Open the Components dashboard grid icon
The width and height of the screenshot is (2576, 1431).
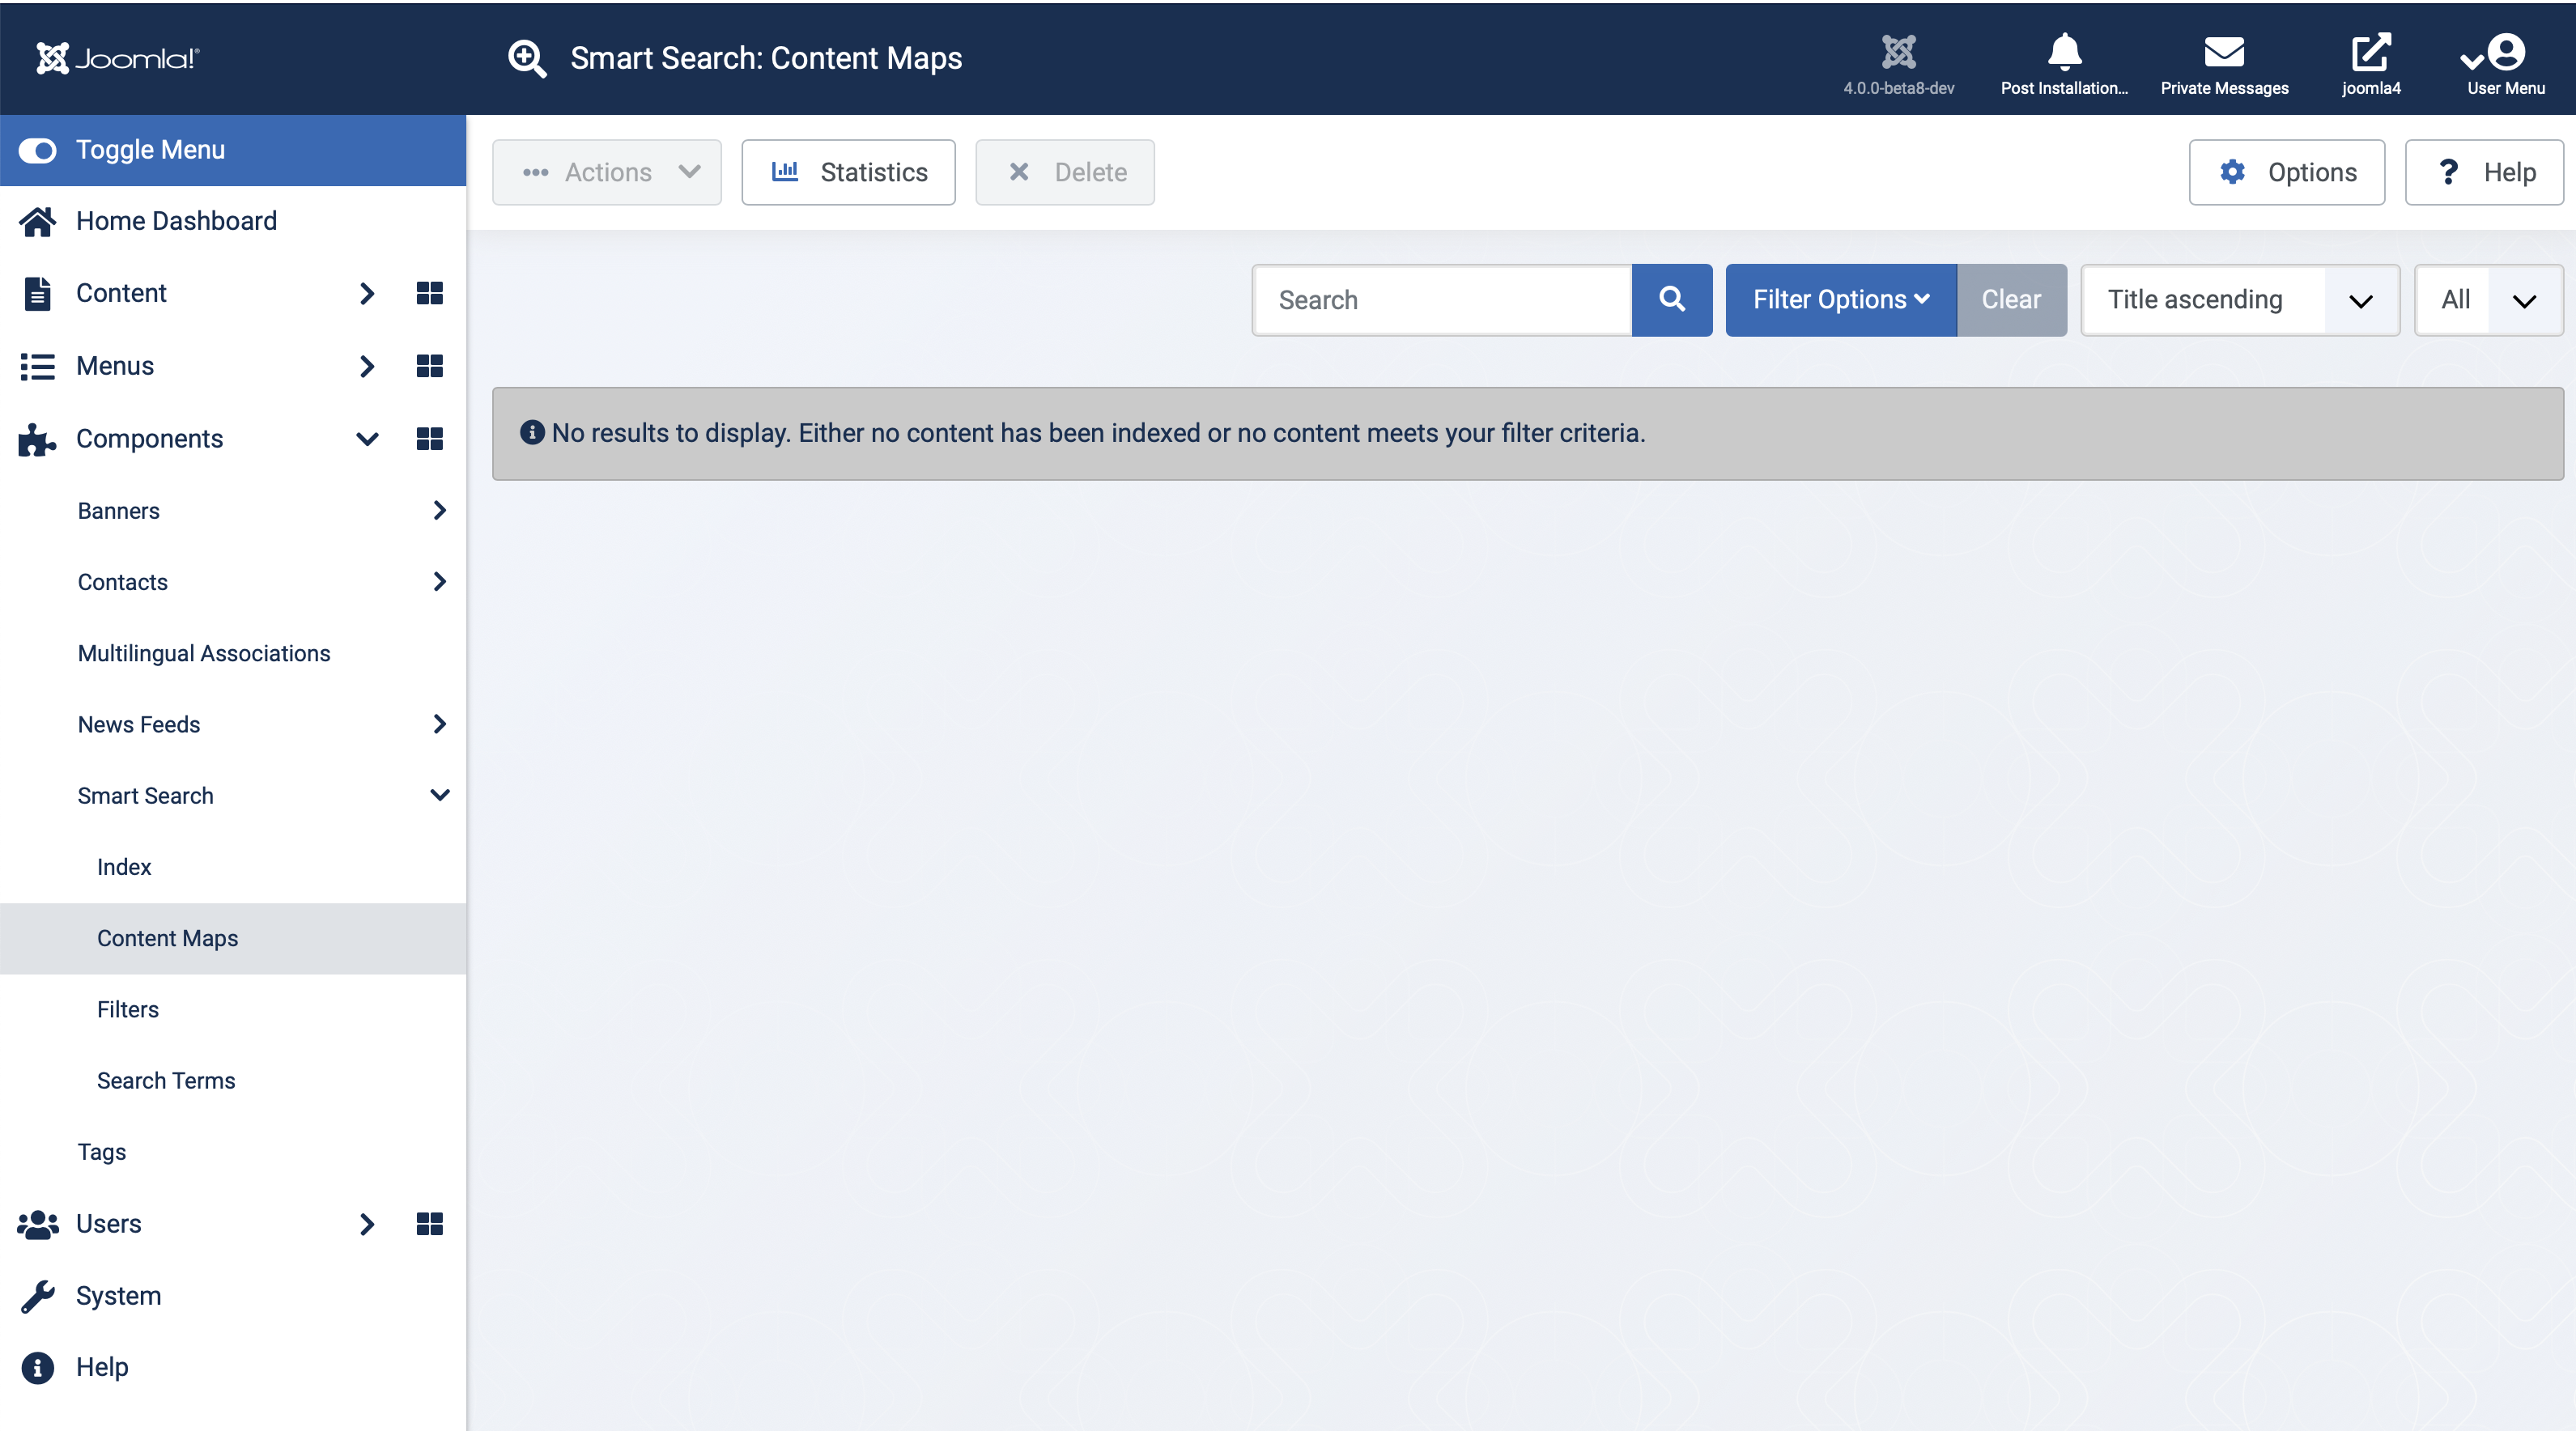coord(430,439)
